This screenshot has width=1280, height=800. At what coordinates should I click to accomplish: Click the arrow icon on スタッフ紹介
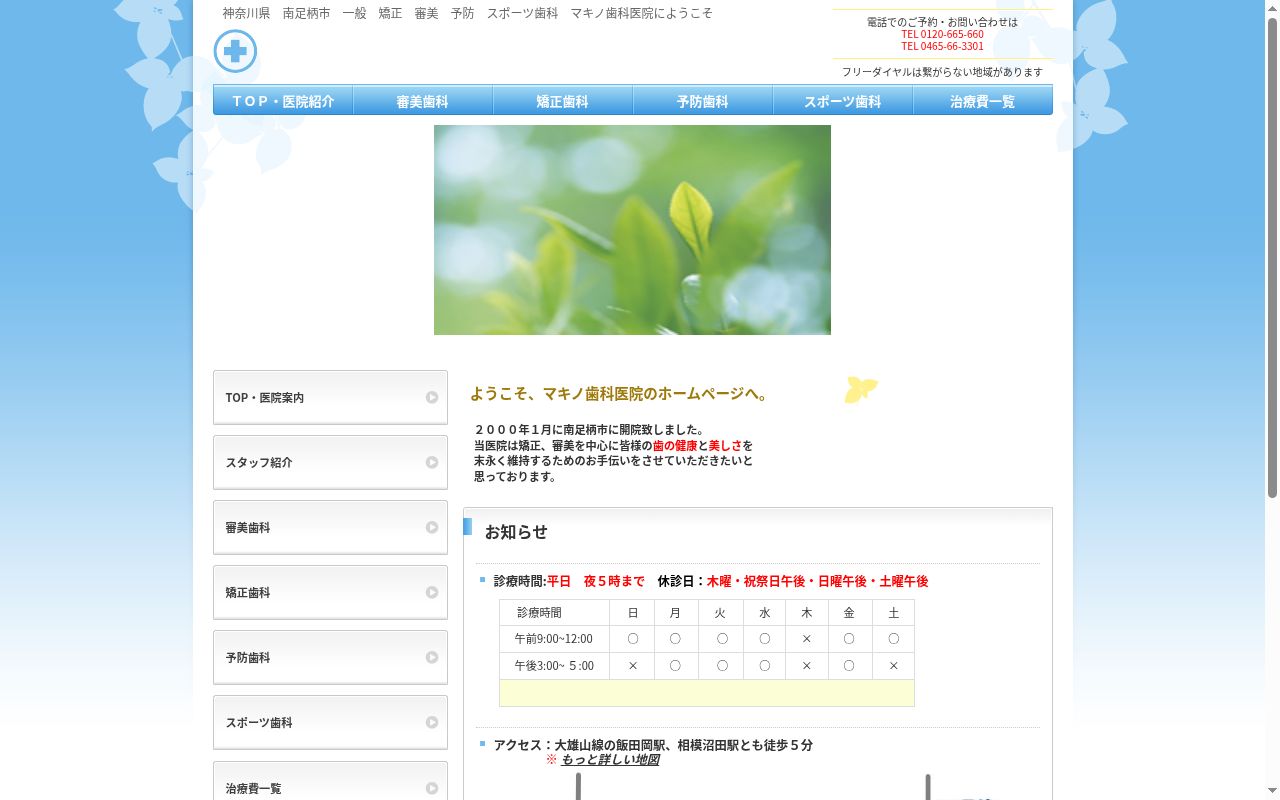coord(432,462)
